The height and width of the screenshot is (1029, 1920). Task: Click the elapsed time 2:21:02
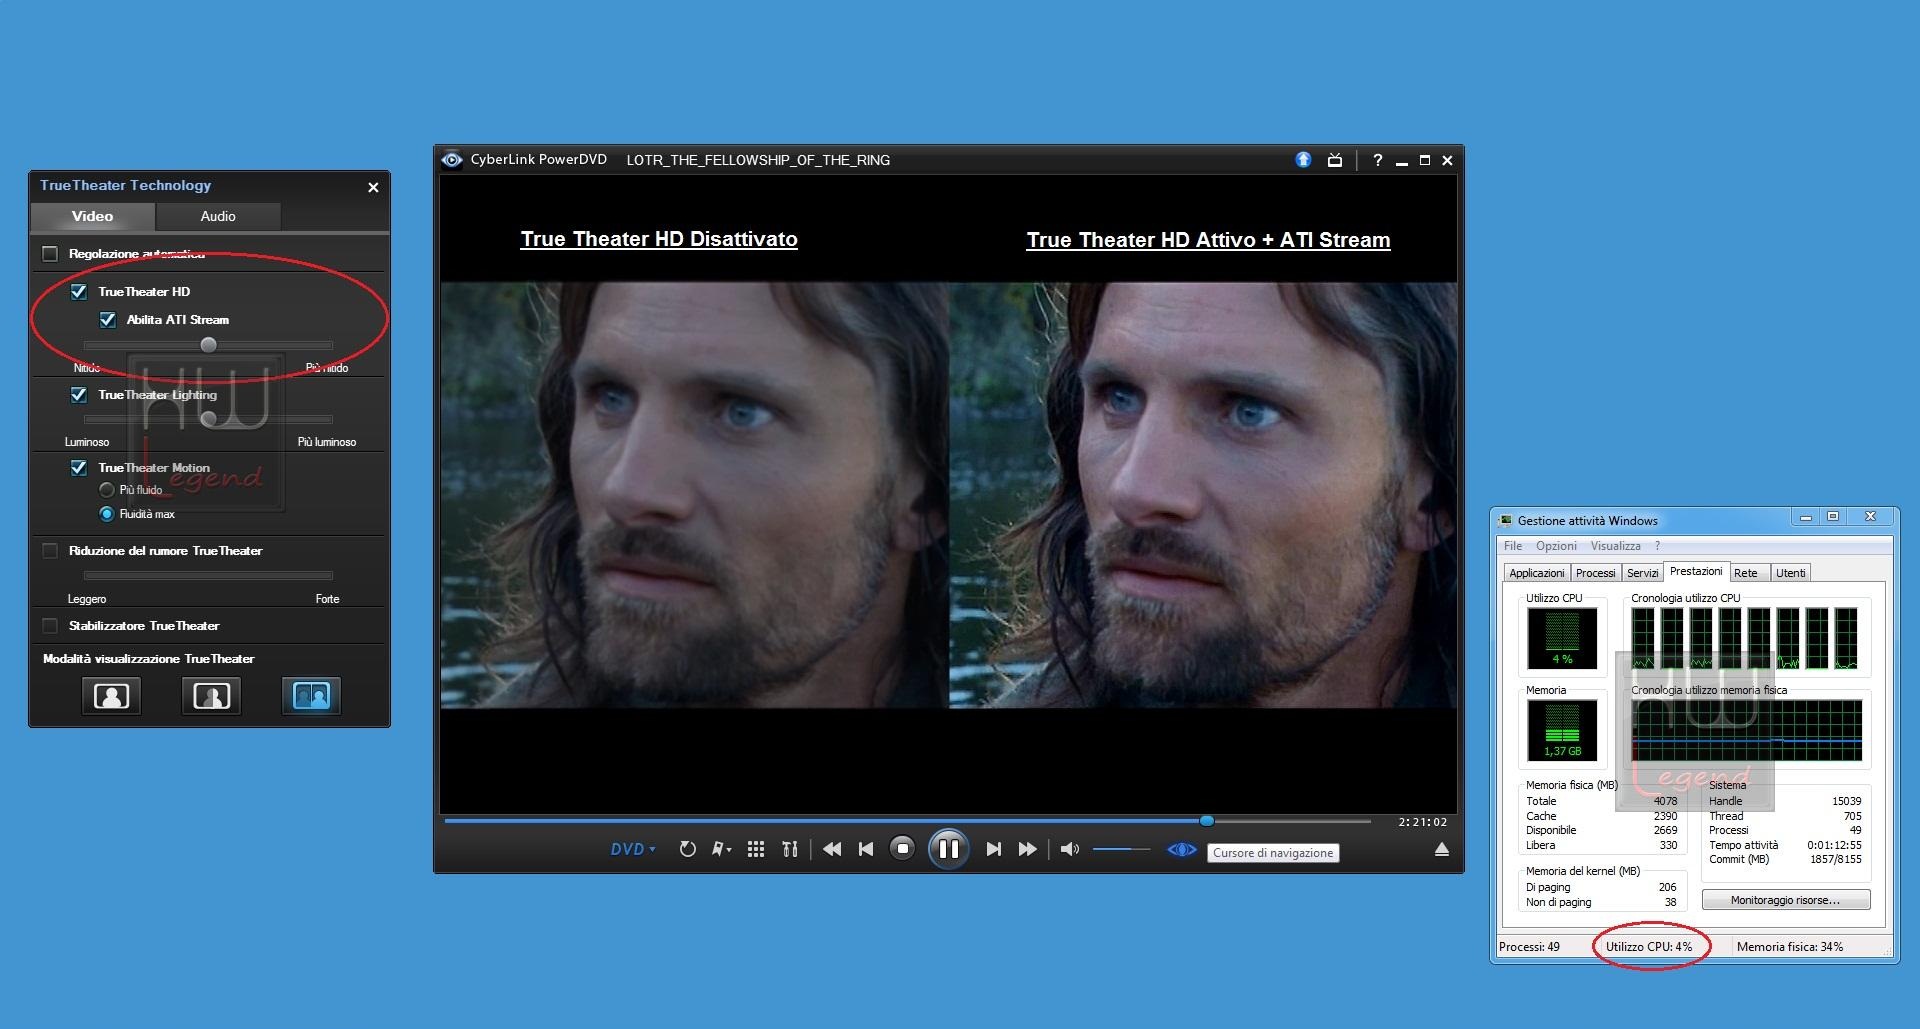point(1422,822)
